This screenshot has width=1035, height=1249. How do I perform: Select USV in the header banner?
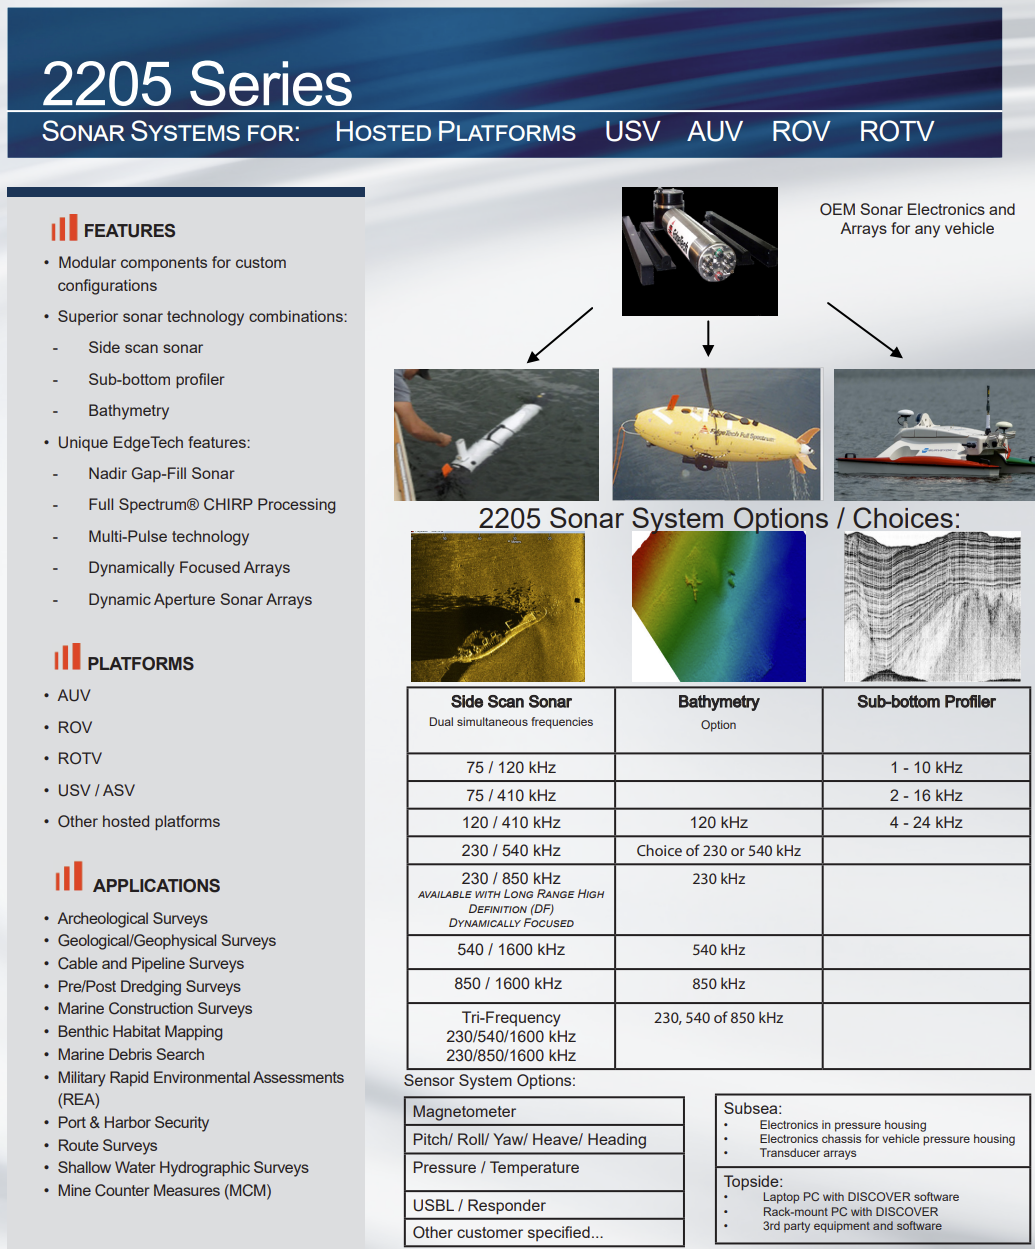(x=632, y=132)
